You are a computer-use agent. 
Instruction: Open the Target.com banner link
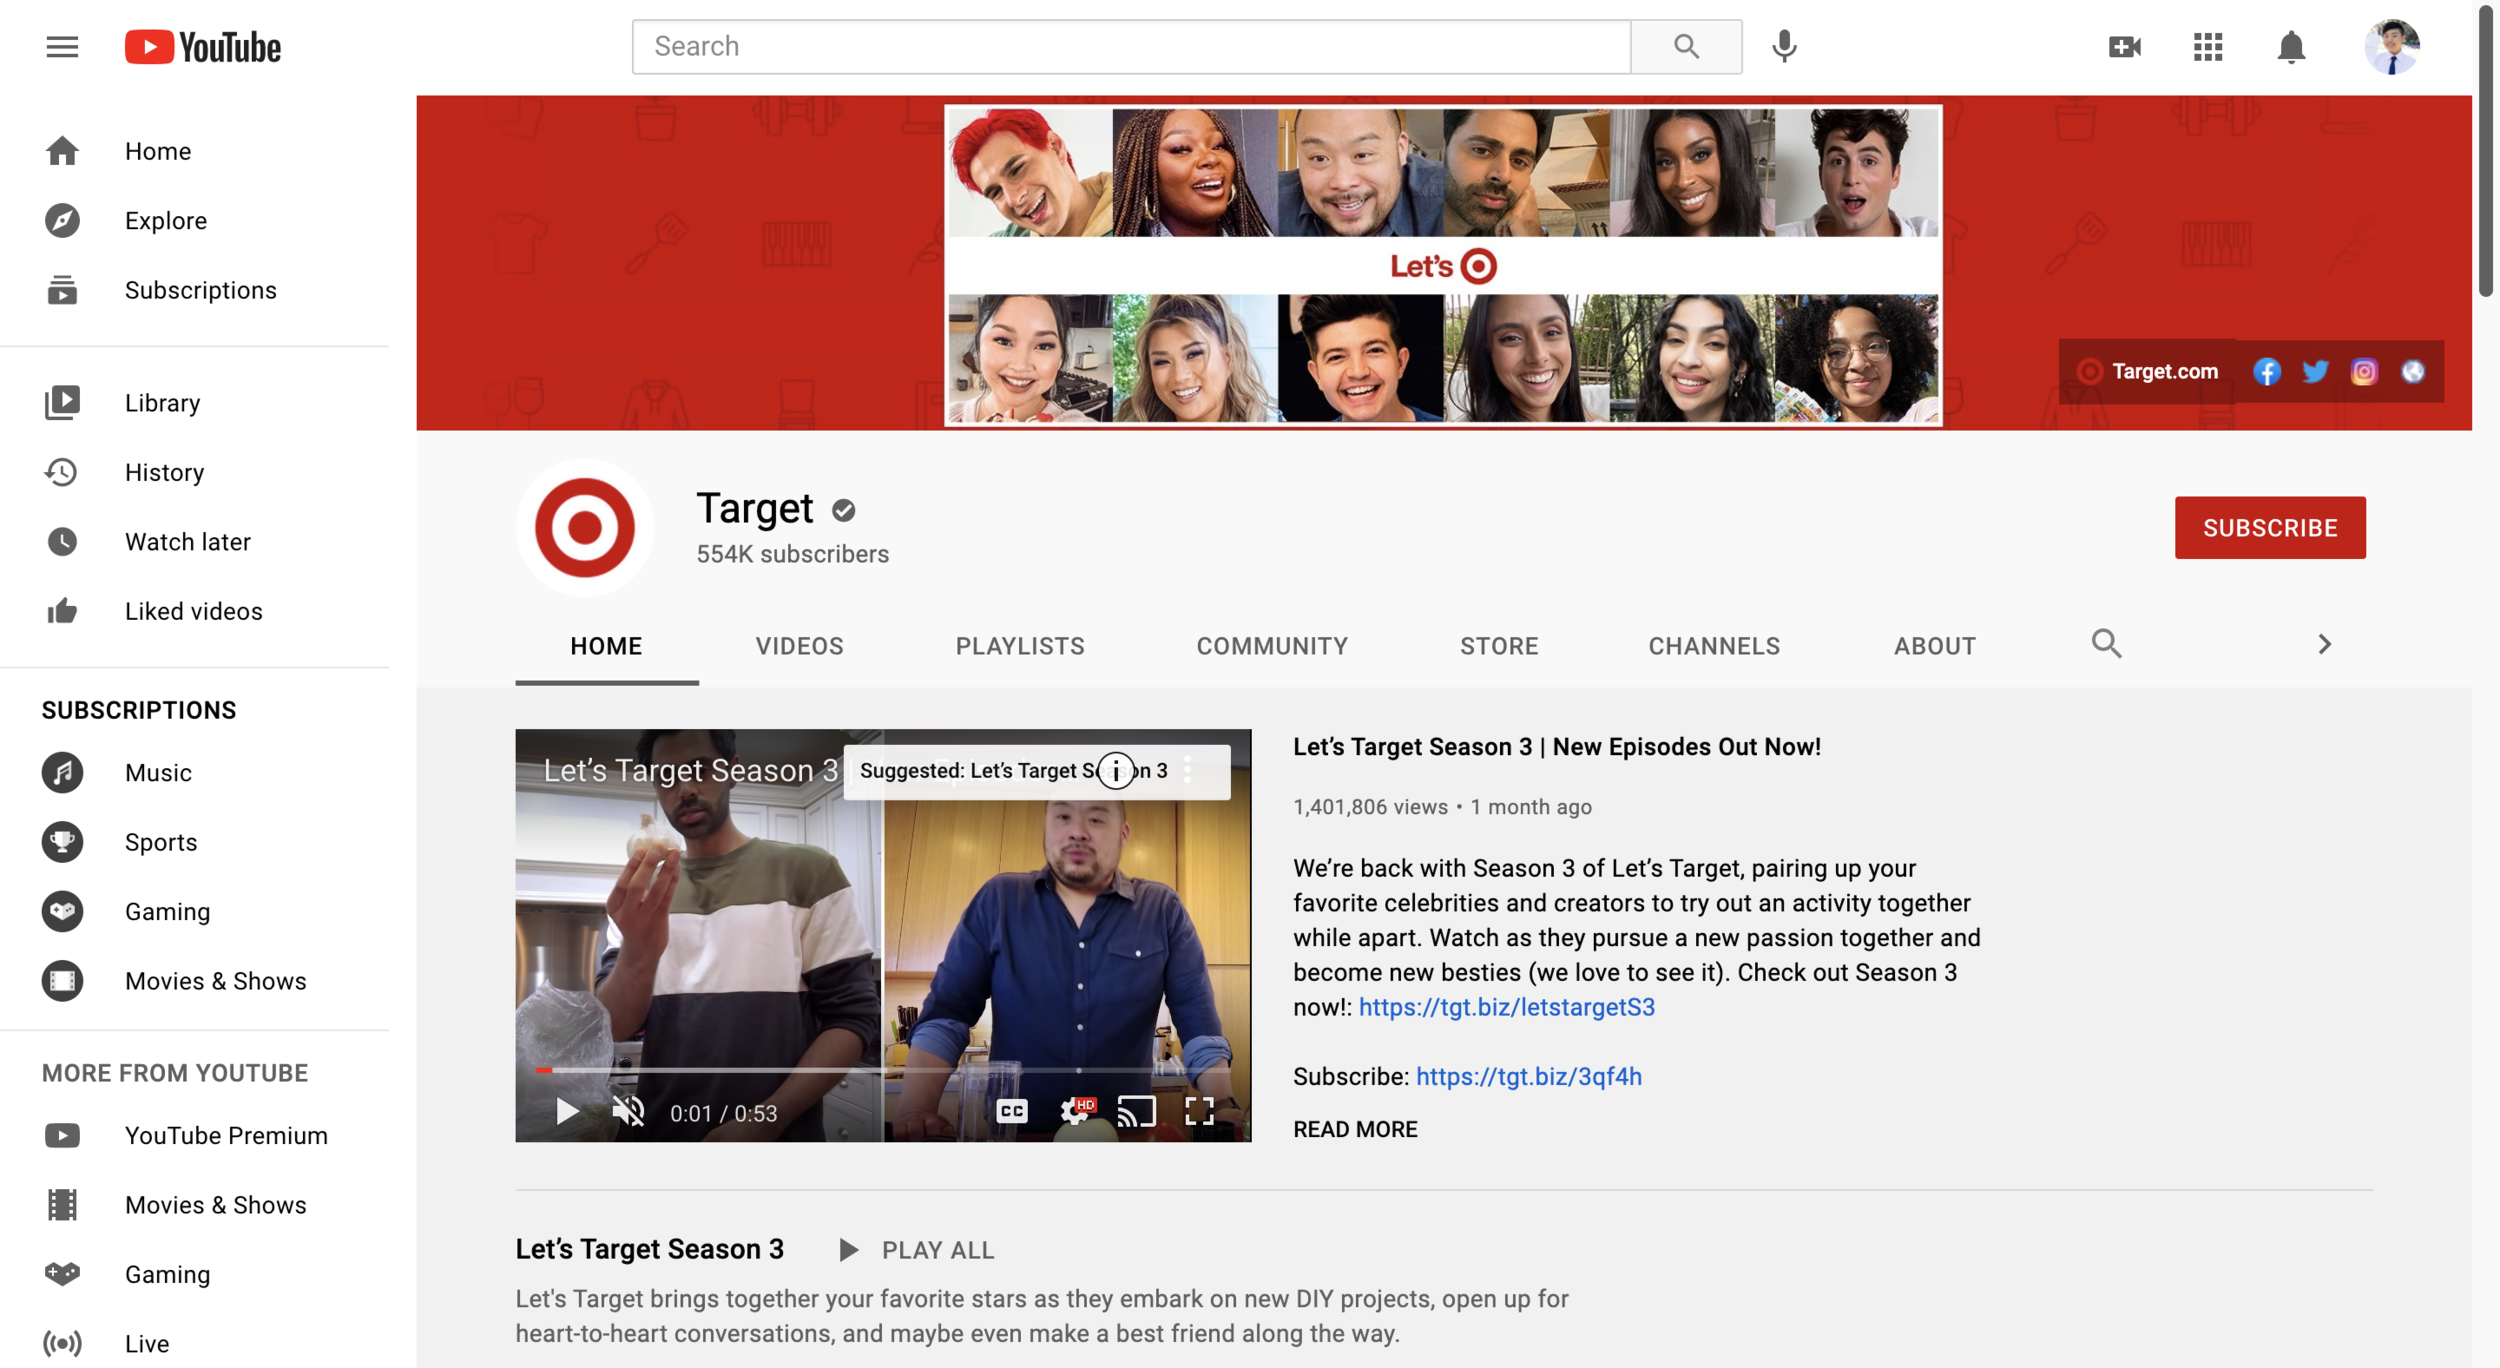pos(2148,372)
